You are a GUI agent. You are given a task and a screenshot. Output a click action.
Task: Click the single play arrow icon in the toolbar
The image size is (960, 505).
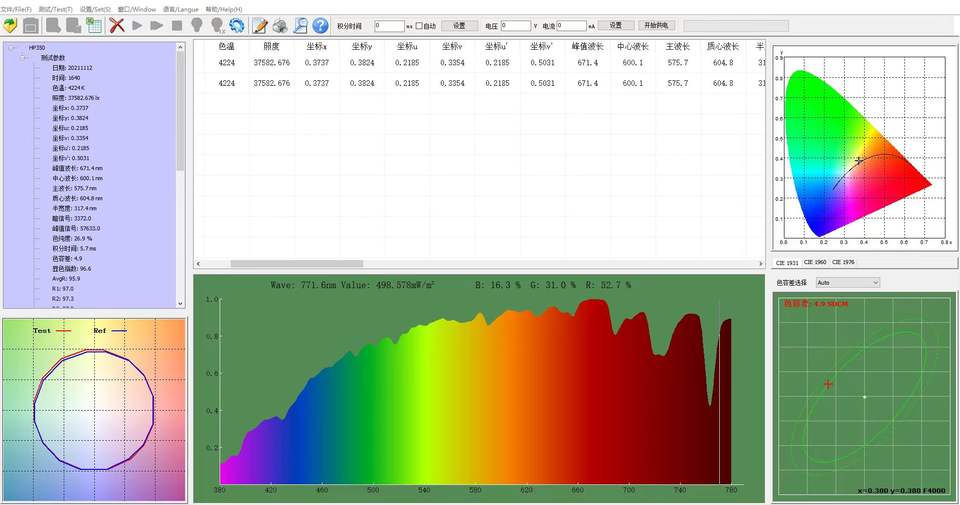[x=137, y=26]
